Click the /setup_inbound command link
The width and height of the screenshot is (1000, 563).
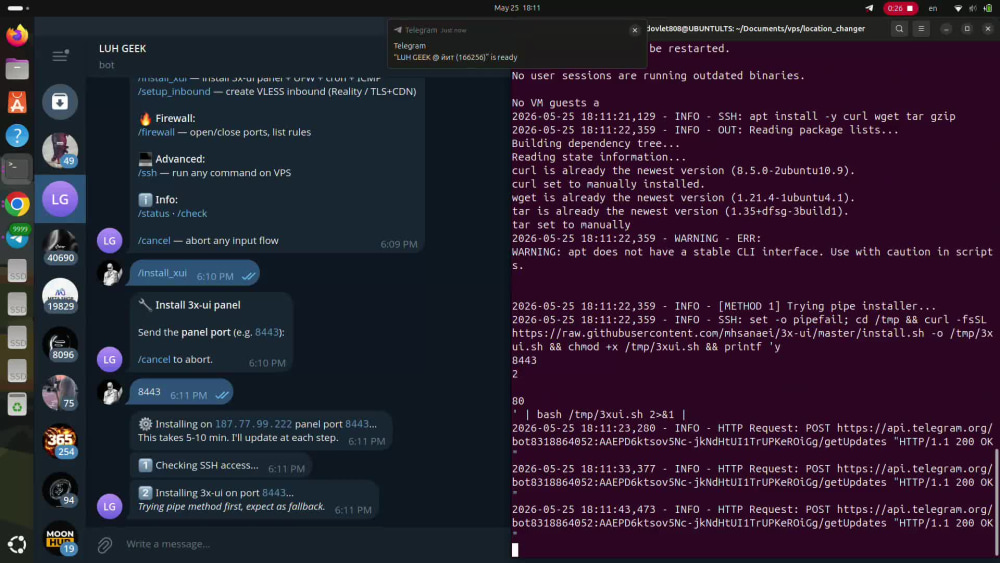pyautogui.click(x=174, y=91)
